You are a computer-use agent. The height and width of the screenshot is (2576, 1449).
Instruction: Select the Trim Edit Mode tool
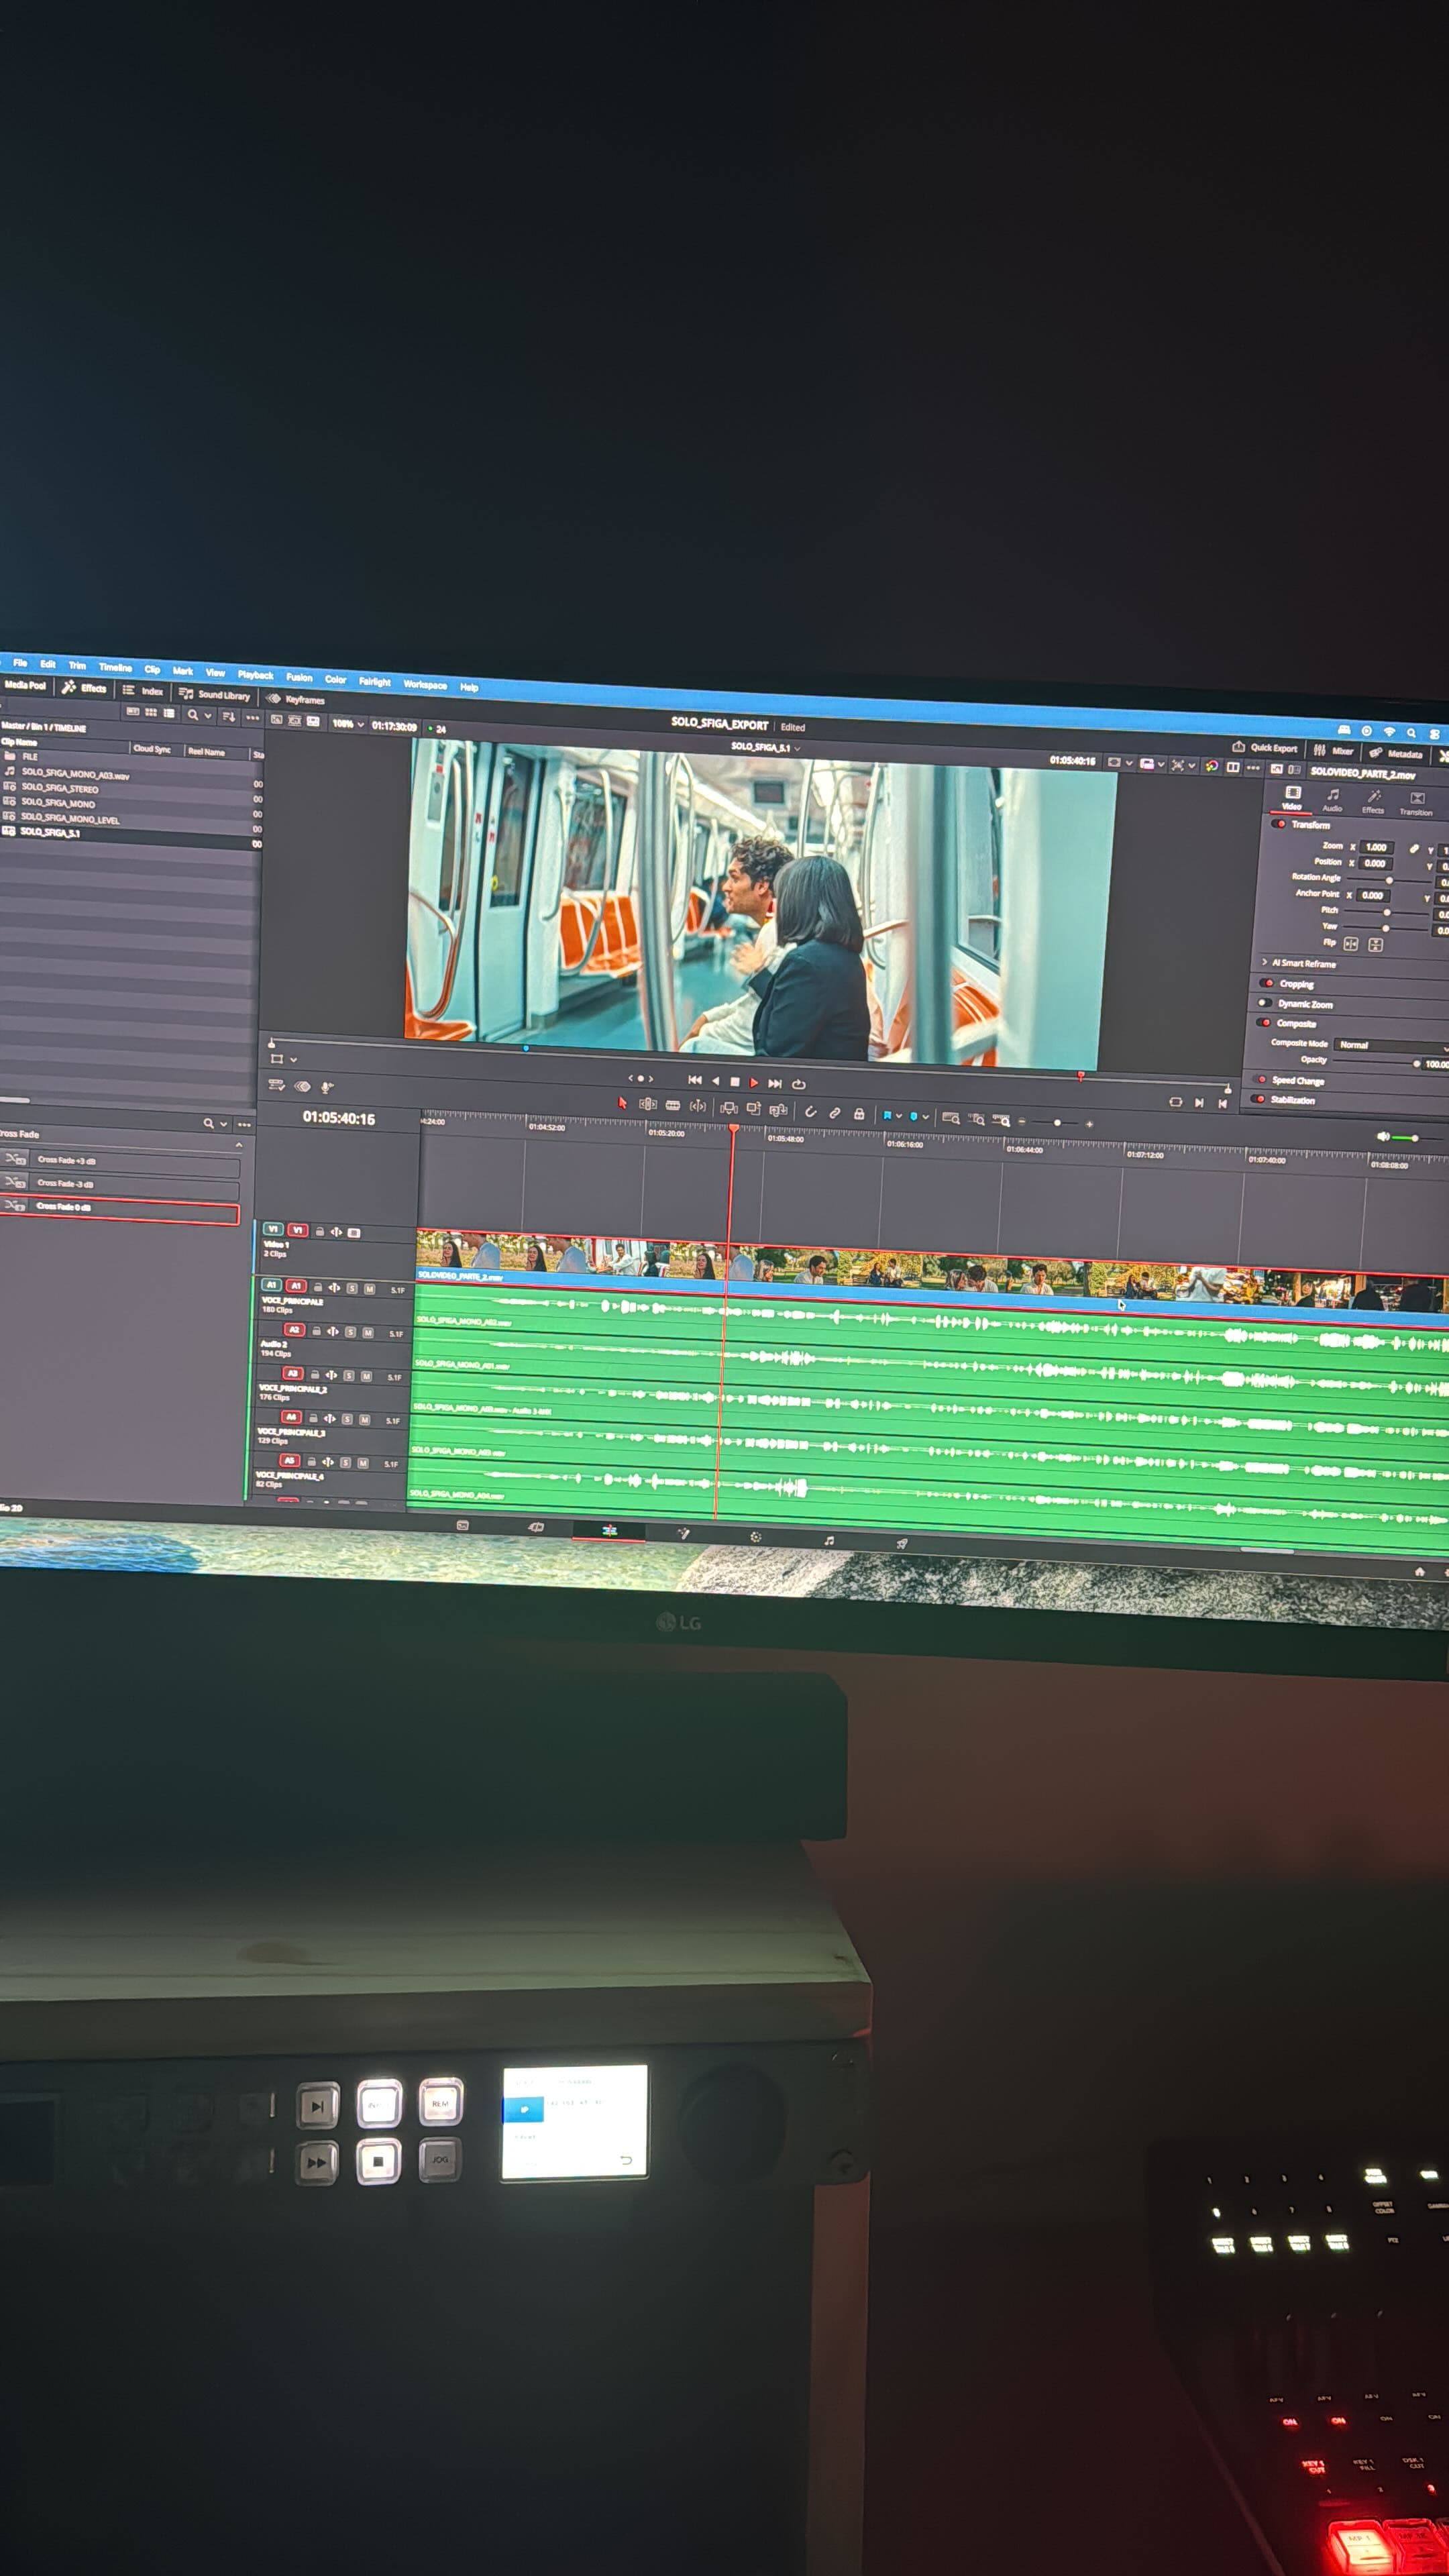(648, 1104)
